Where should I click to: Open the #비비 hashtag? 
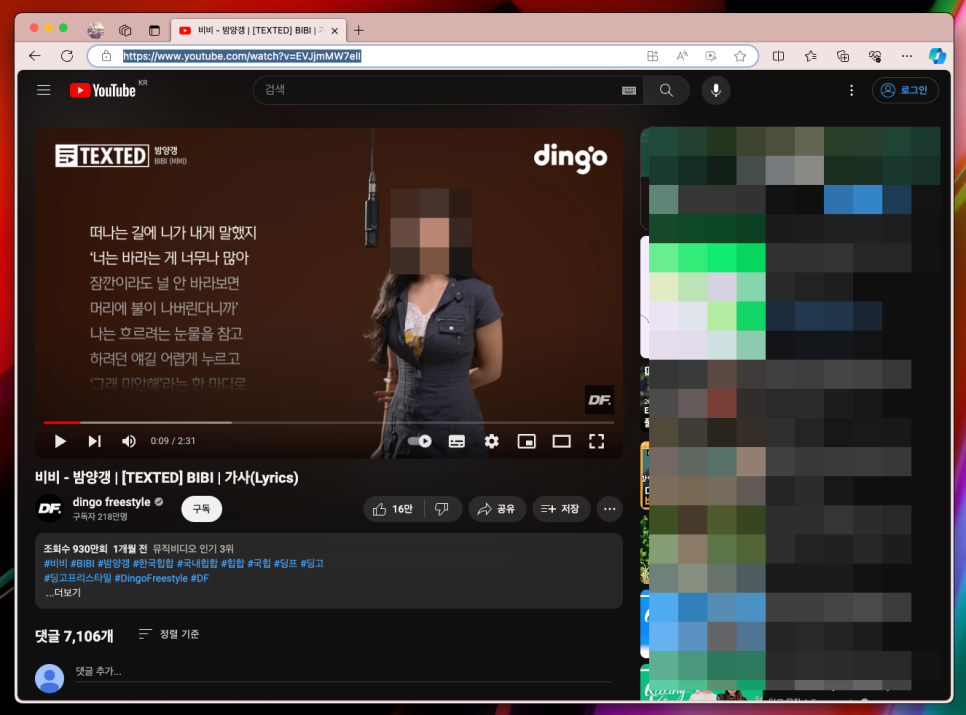55,564
